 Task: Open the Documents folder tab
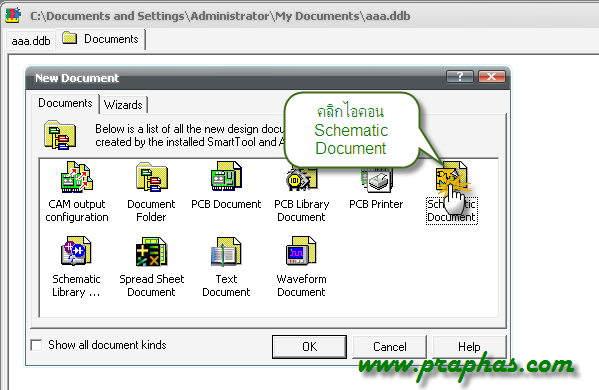[101, 39]
